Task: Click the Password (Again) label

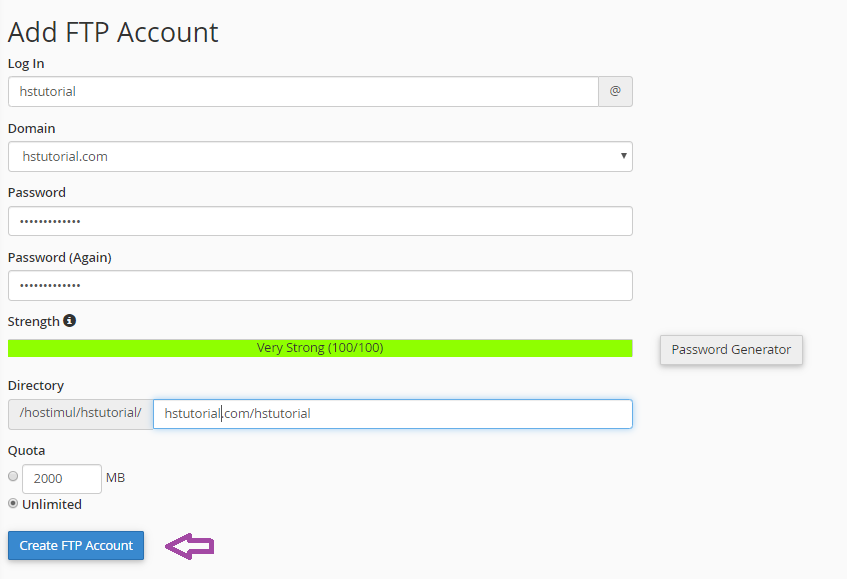Action: [60, 257]
